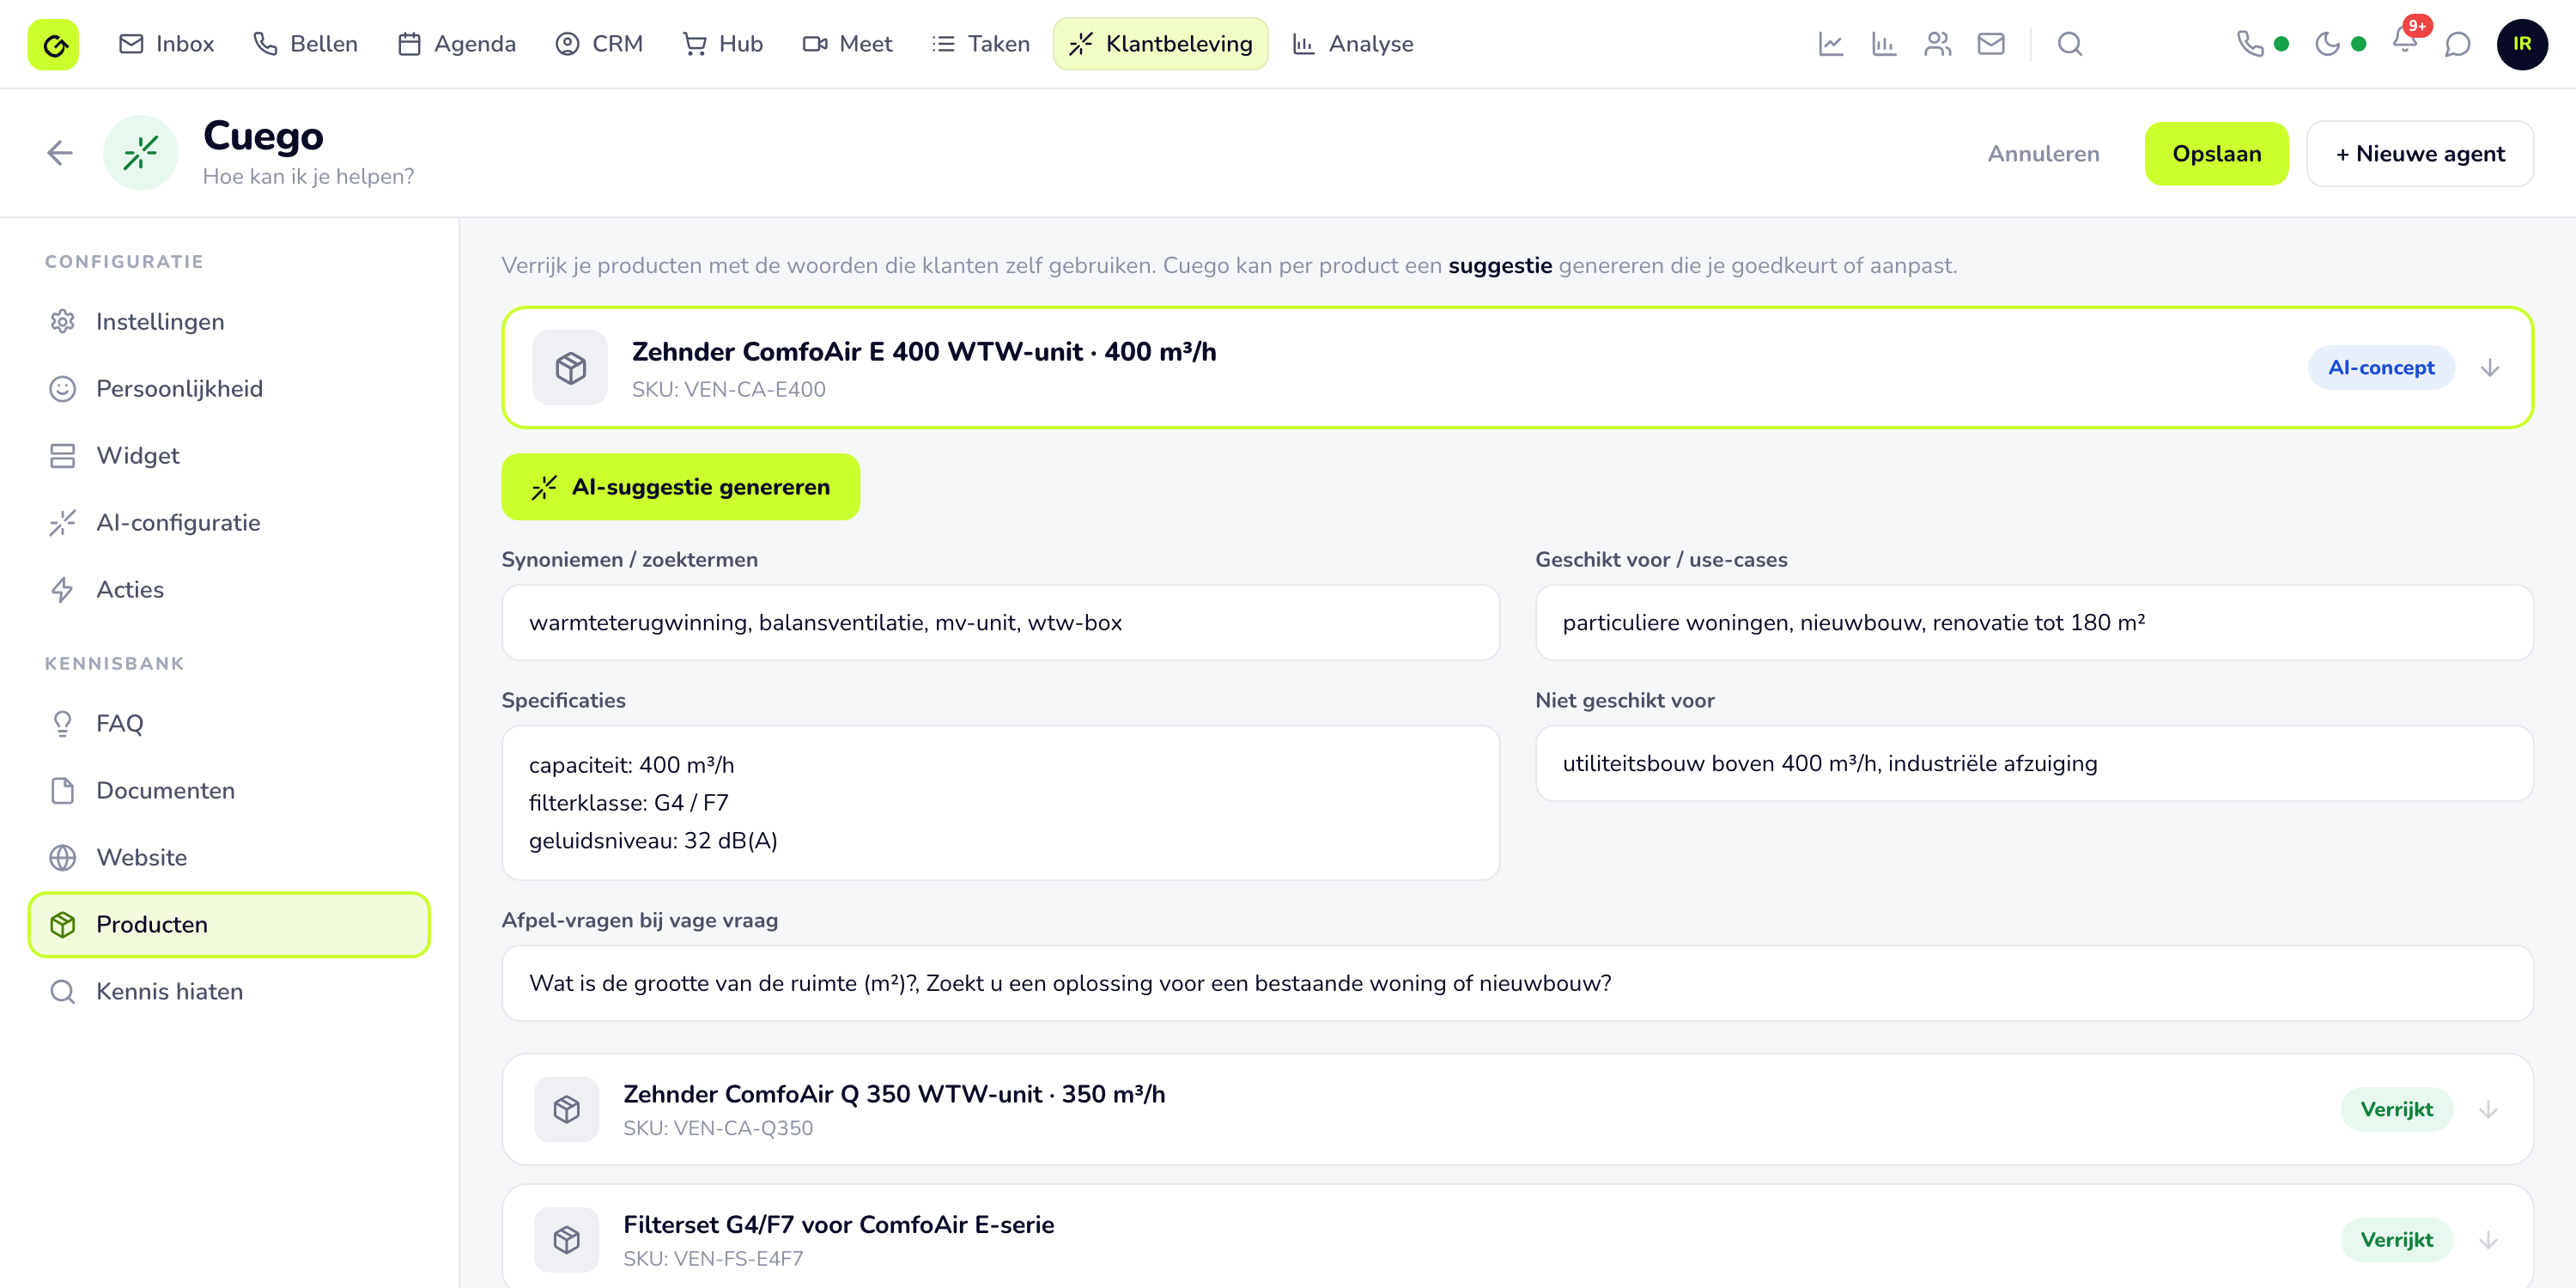The image size is (2576, 1288).
Task: Click the bold 'suggestie' text
Action: click(1500, 266)
